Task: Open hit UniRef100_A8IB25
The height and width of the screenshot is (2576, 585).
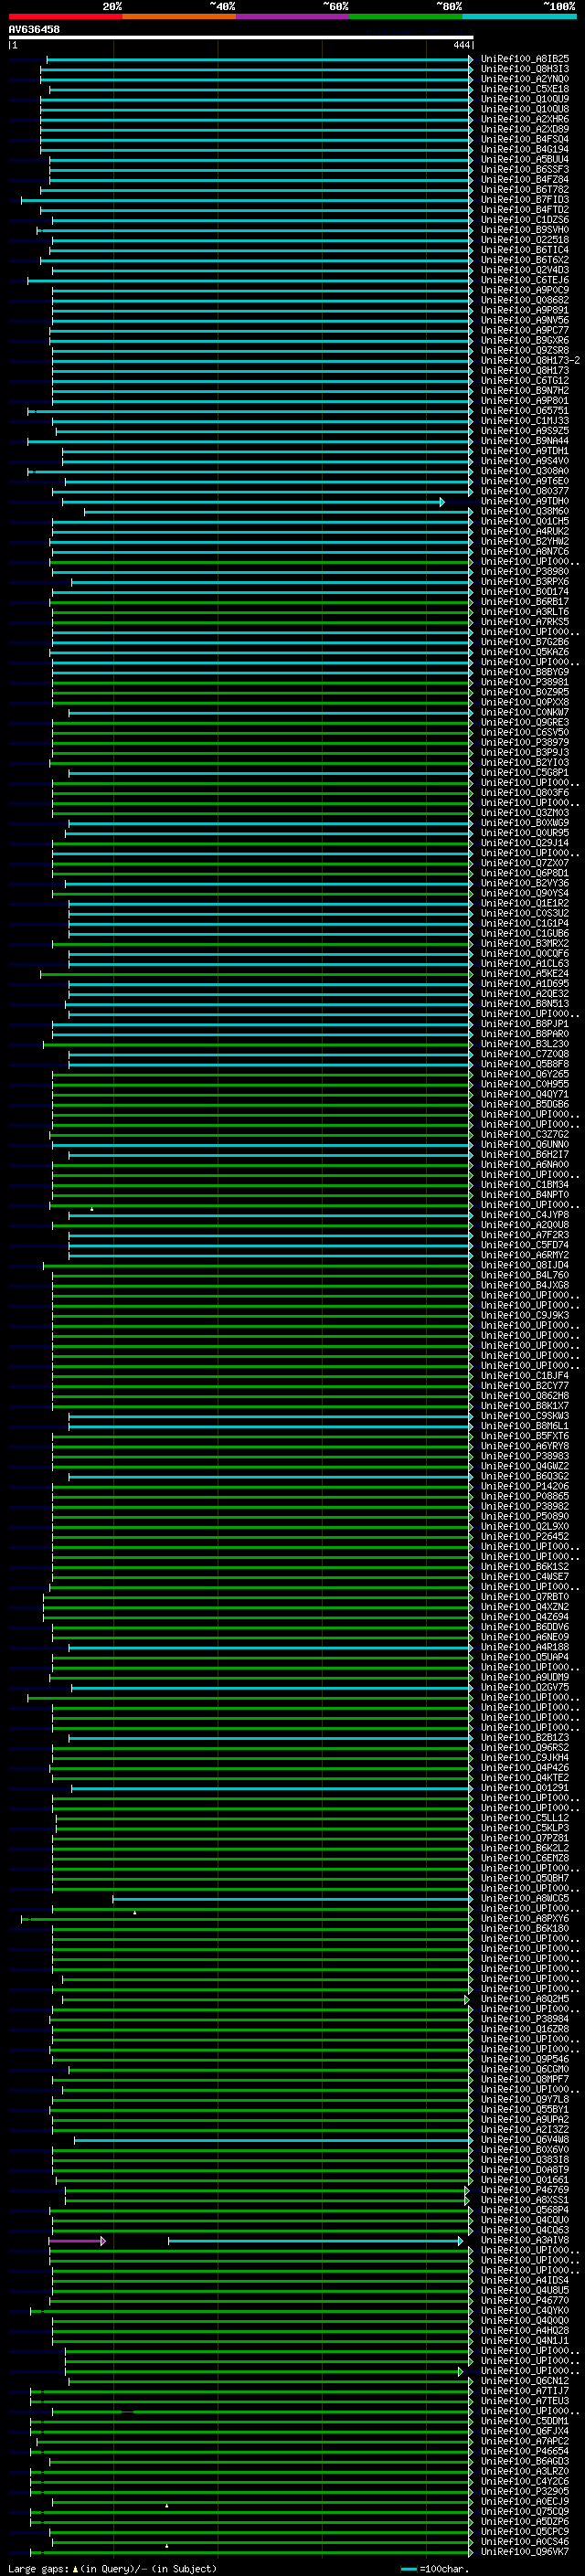Action: click(x=524, y=59)
